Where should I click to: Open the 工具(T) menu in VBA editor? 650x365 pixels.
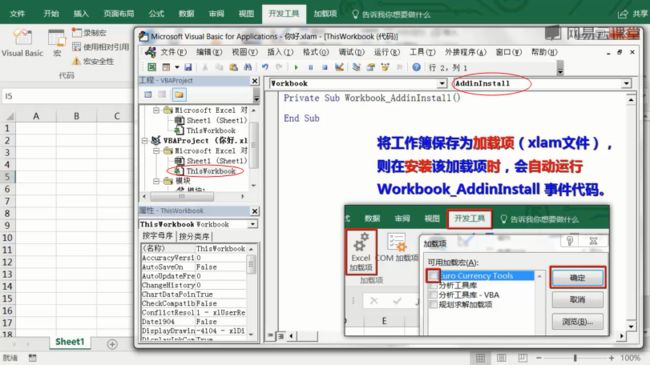(x=422, y=52)
